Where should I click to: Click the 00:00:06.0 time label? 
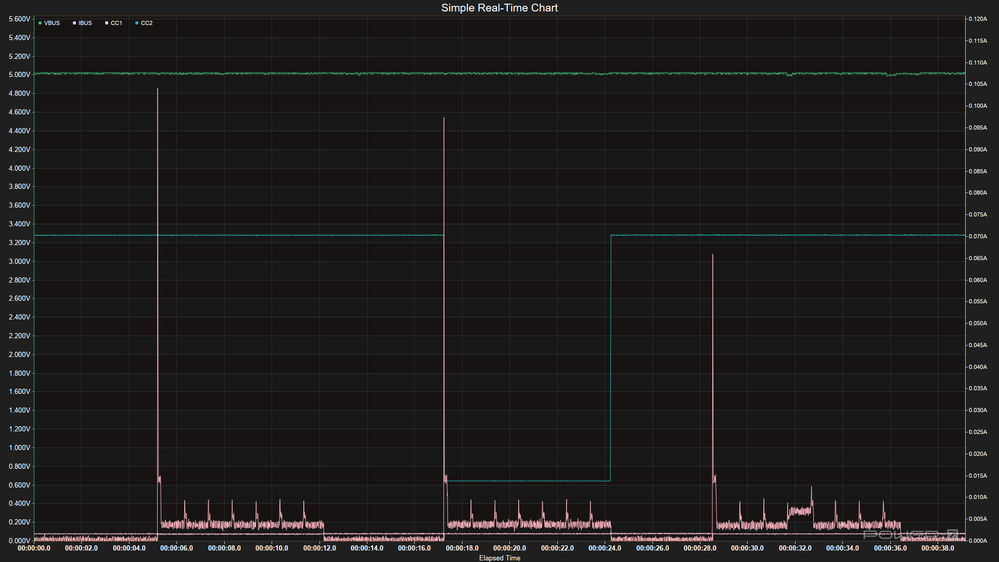(176, 548)
